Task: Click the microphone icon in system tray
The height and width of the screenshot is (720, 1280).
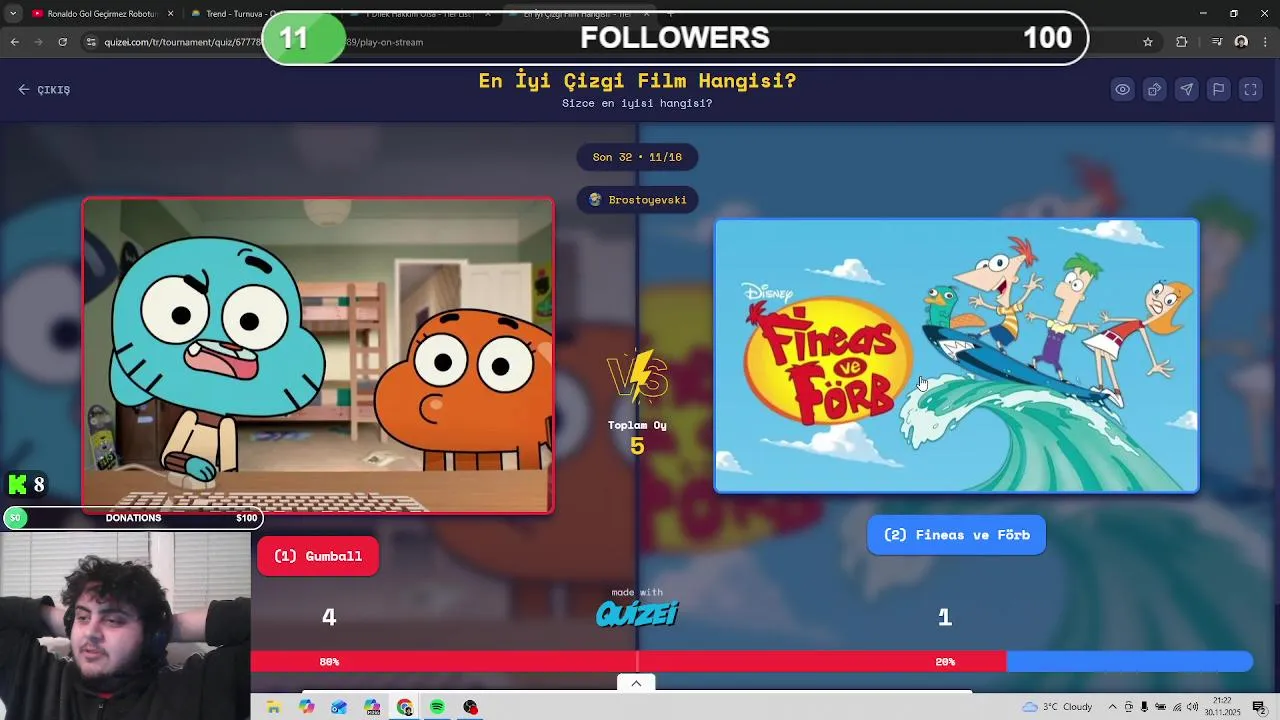Action: (1144, 707)
